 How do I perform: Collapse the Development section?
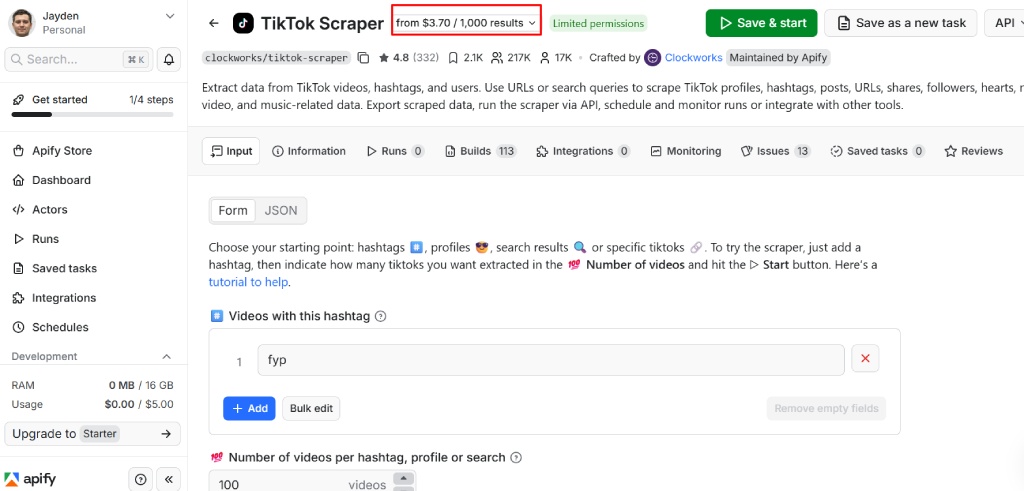[167, 356]
